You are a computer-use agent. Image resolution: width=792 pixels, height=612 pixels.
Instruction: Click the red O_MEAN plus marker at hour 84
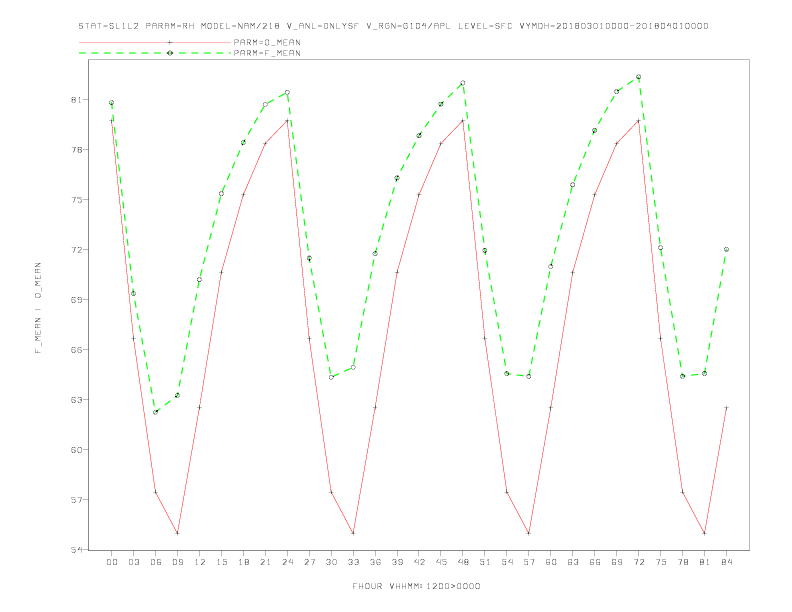(726, 407)
